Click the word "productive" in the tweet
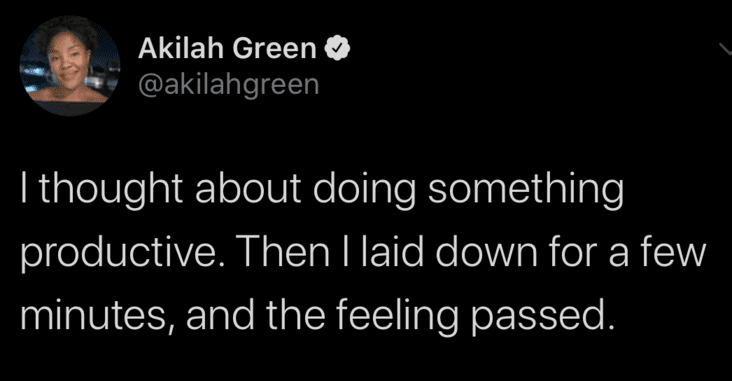Screen dimensions: 732x381 pyautogui.click(x=114, y=253)
